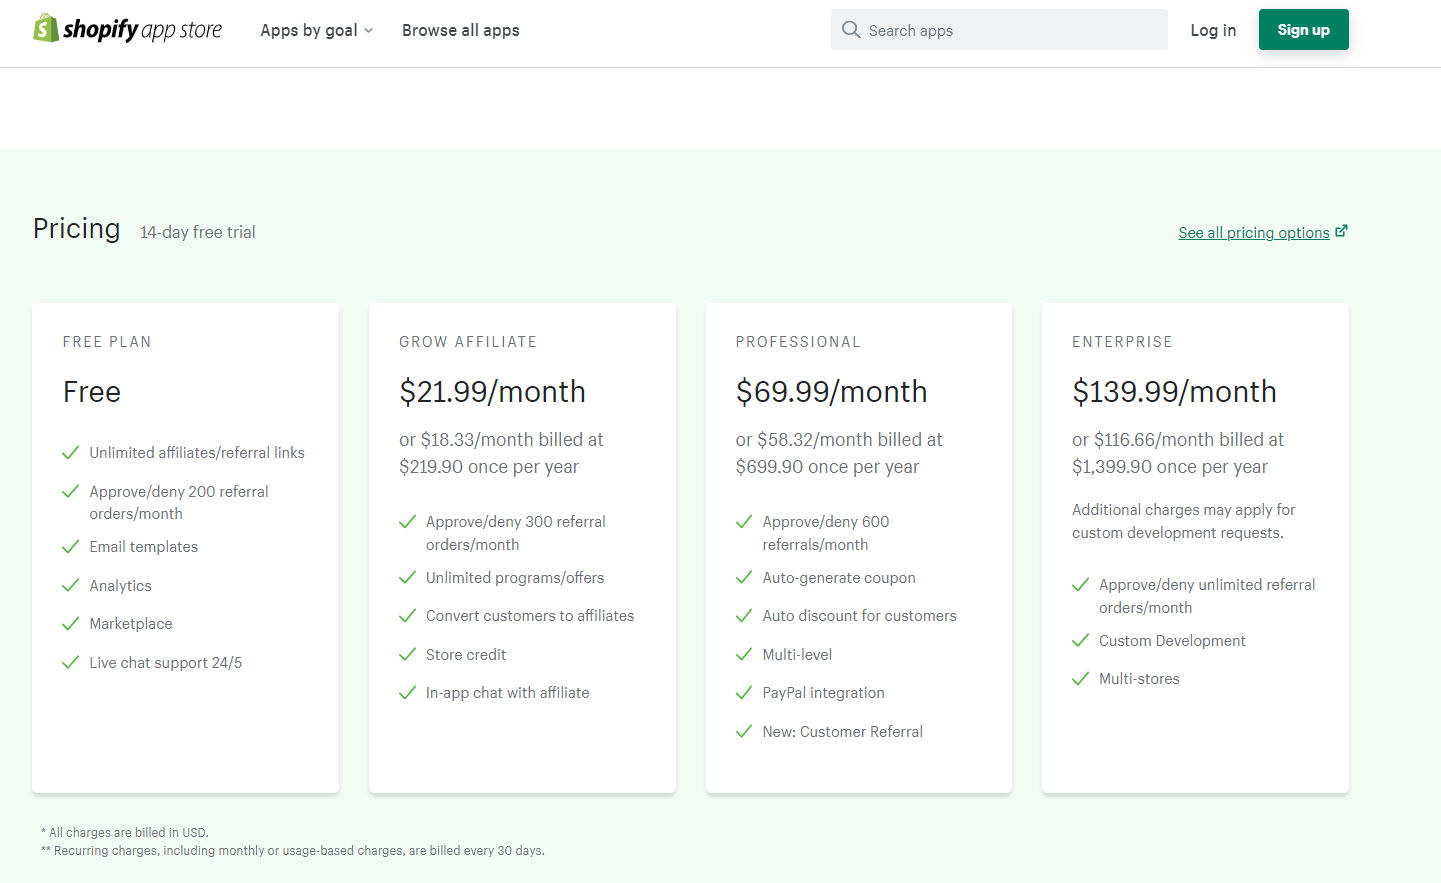The image size is (1441, 883).
Task: Click the shopify app store wordmark
Action: point(143,30)
